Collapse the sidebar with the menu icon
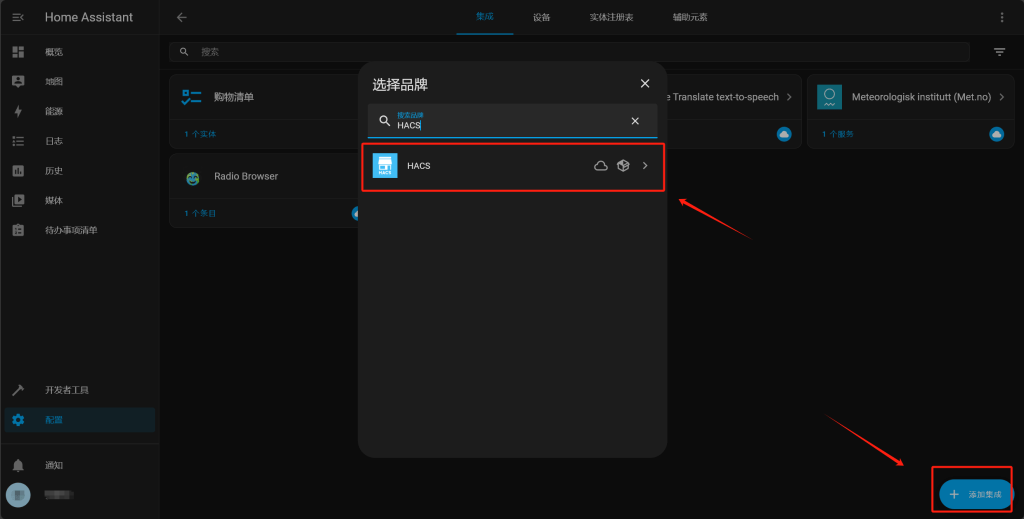This screenshot has height=519, width=1024. [x=18, y=18]
